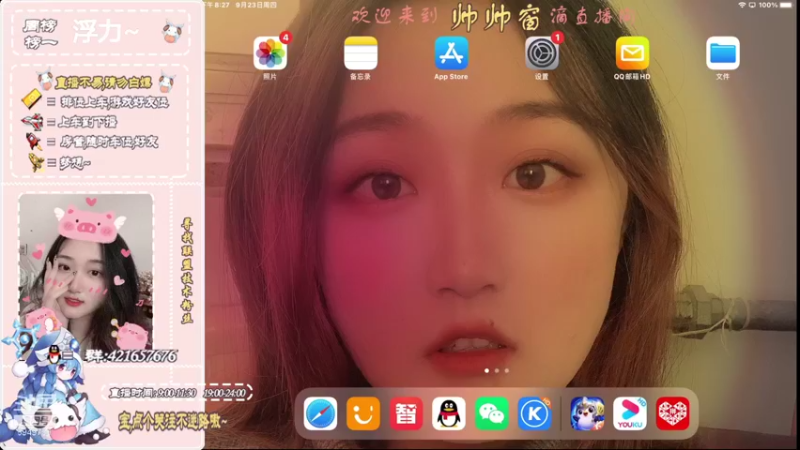
Task: Launch the App Store
Action: (451, 54)
